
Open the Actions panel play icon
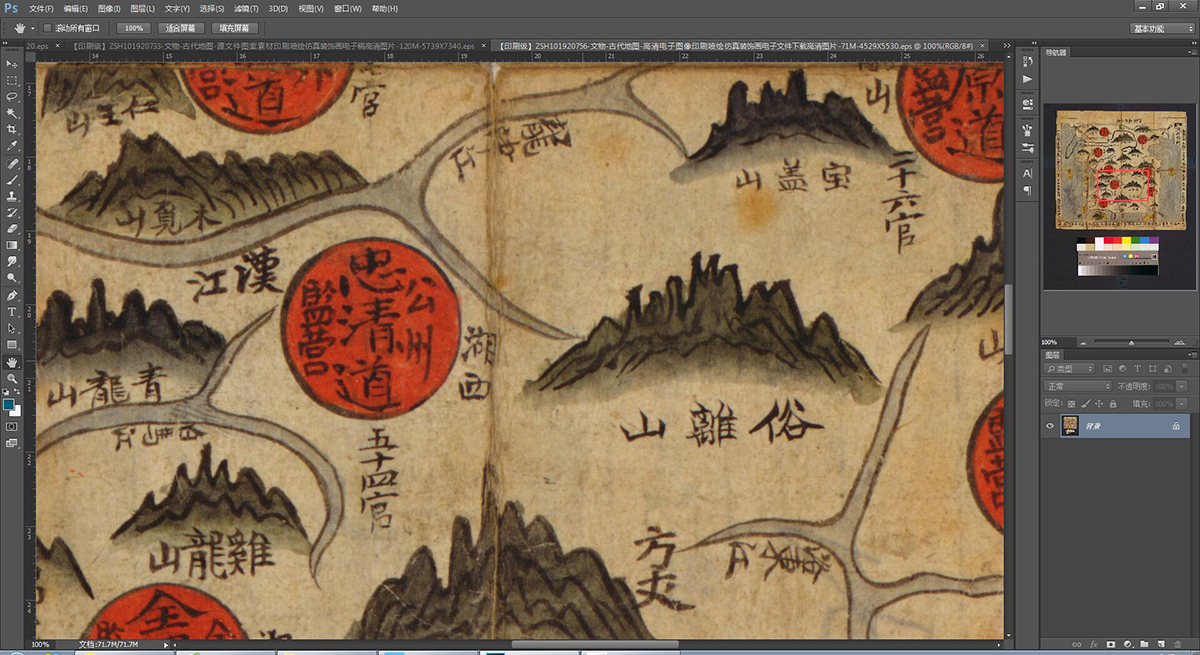point(1028,79)
